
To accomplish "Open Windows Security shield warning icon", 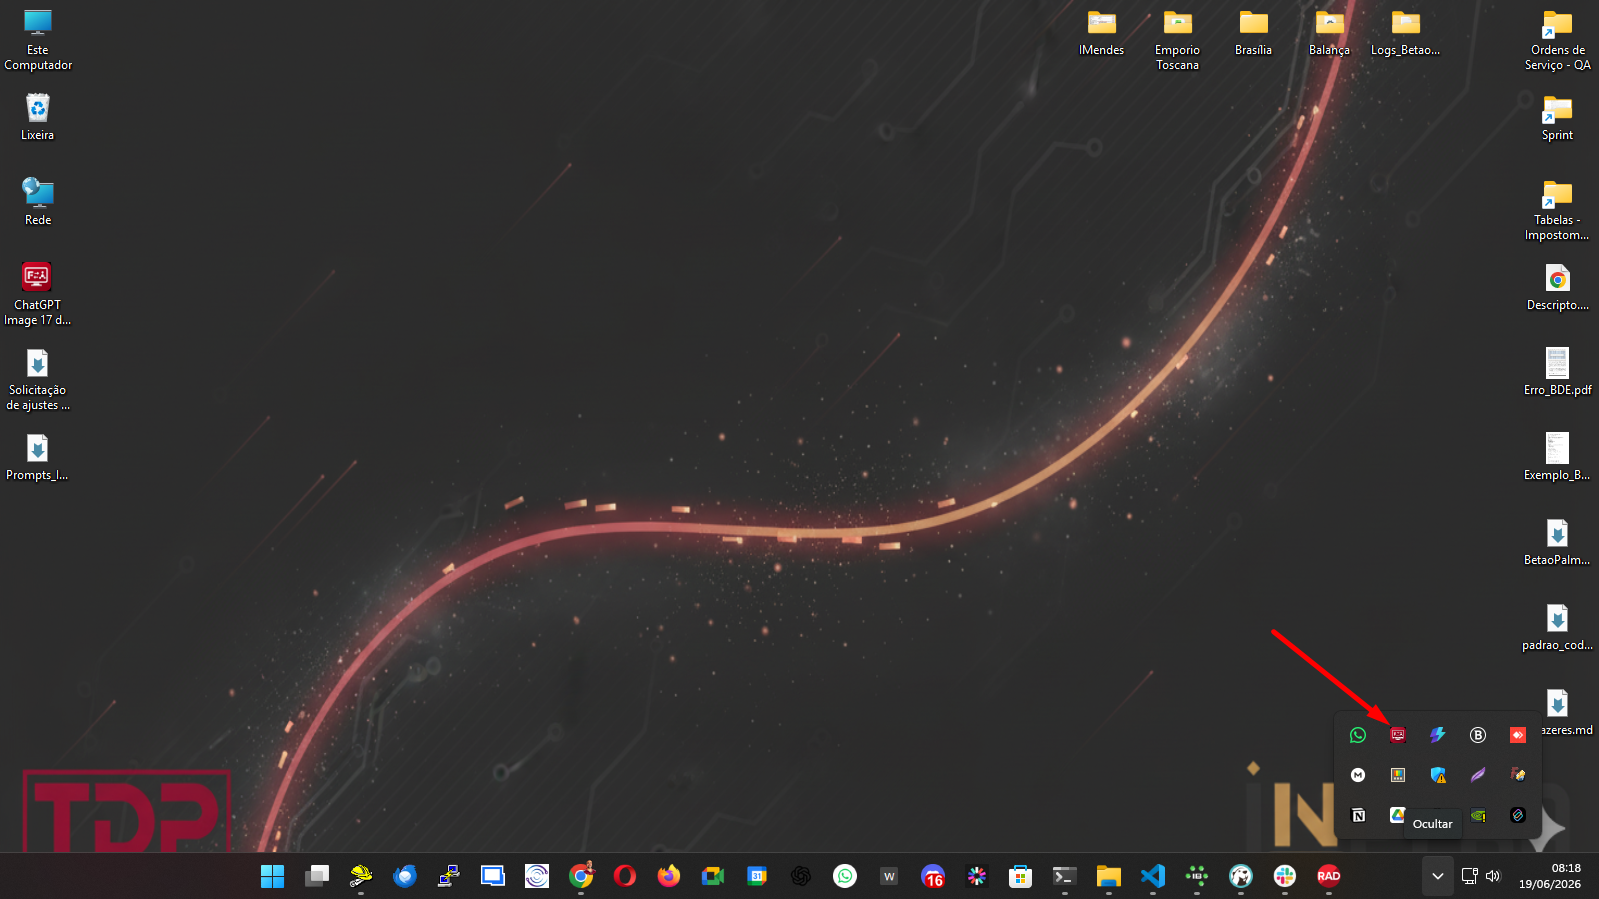I will tap(1438, 775).
